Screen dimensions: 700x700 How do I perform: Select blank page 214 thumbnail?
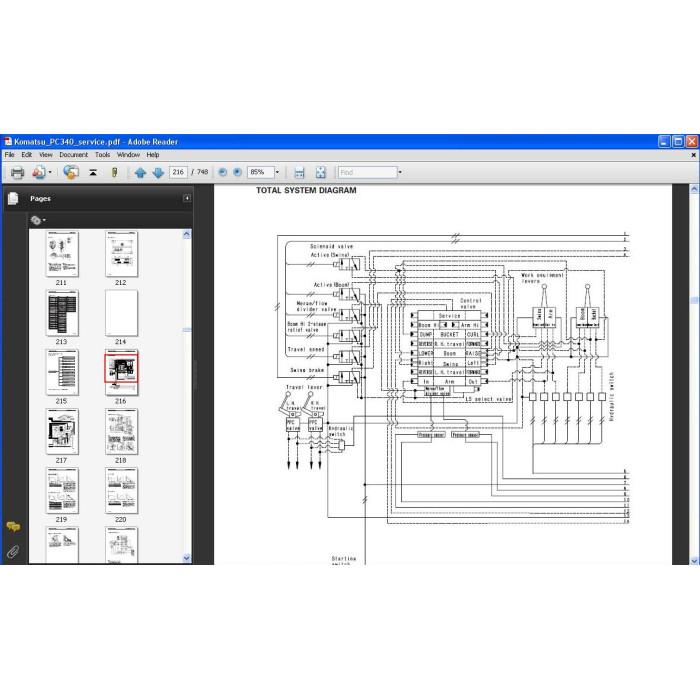121,313
